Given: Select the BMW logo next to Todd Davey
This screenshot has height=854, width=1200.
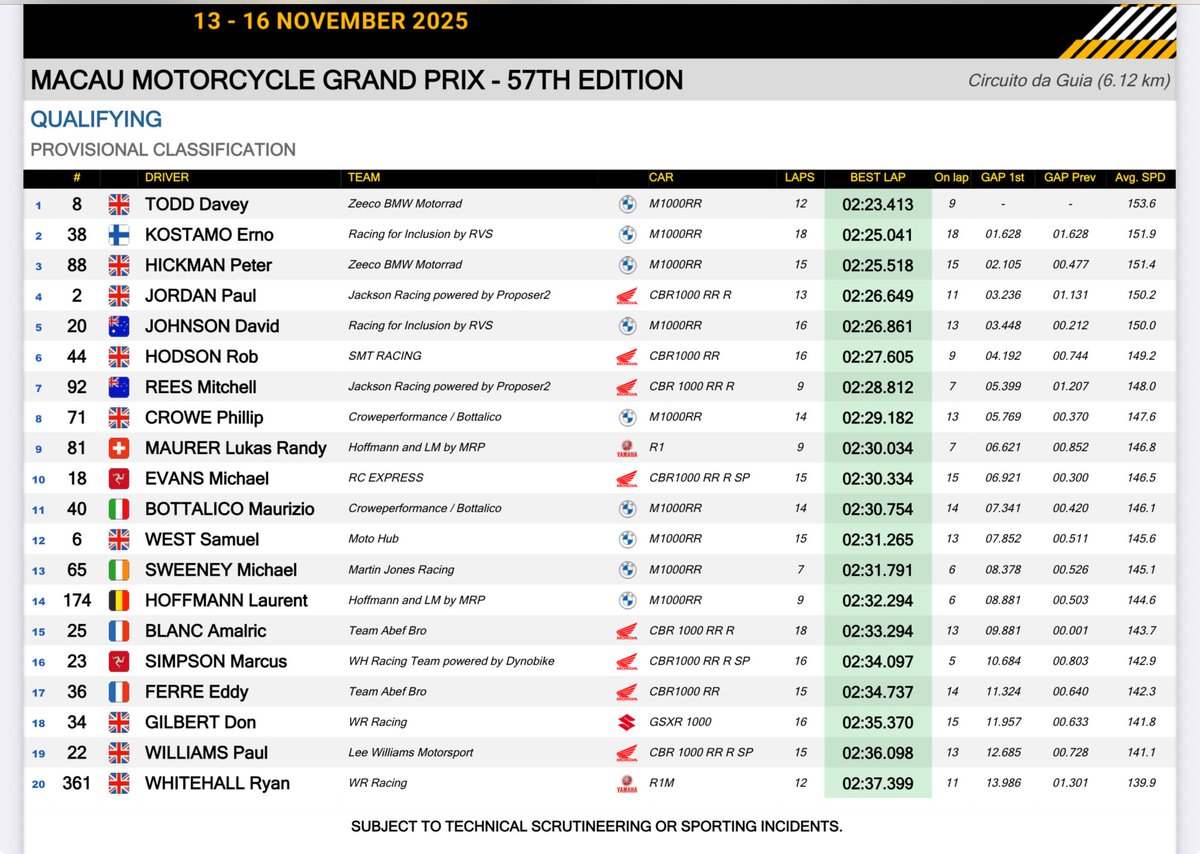Looking at the screenshot, I should coord(627,204).
